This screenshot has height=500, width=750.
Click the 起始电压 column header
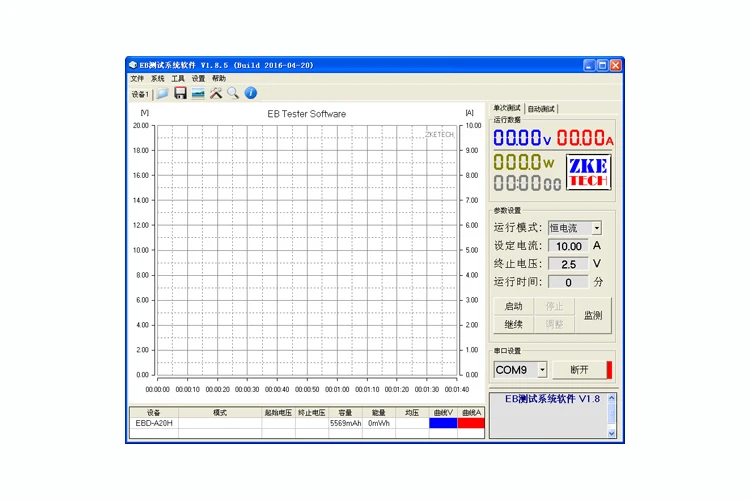pyautogui.click(x=278, y=412)
